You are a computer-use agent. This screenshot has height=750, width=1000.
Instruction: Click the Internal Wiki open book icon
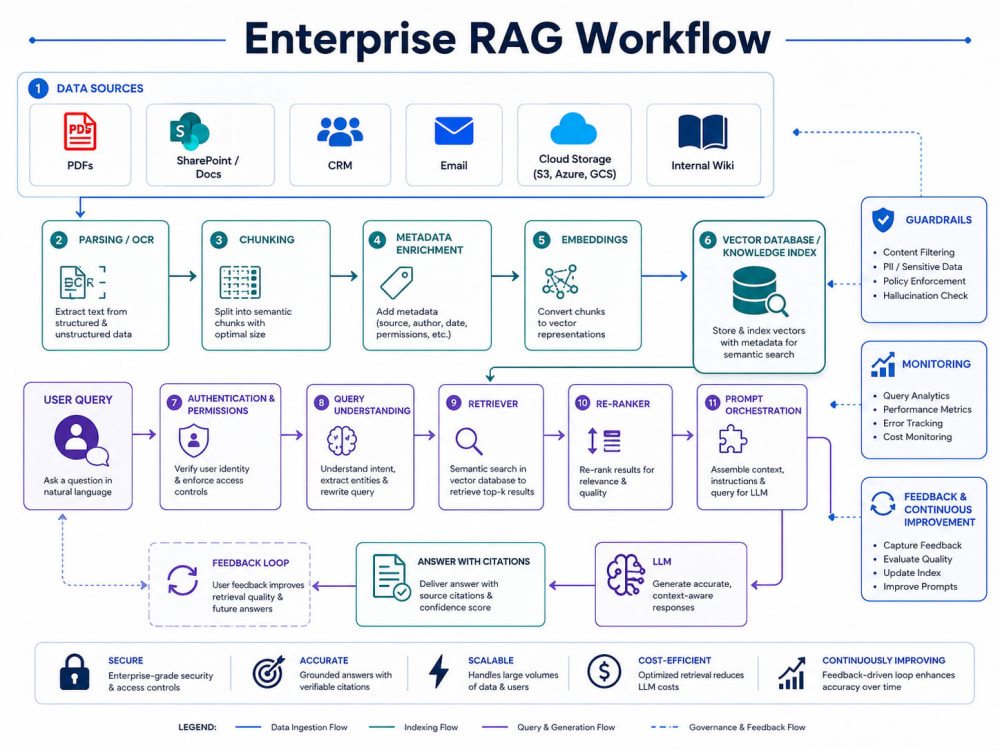(x=702, y=132)
